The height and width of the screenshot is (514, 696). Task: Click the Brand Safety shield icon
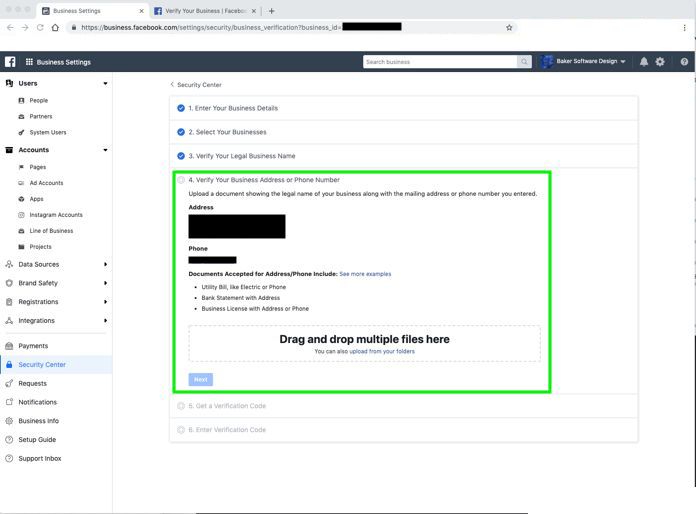(9, 283)
